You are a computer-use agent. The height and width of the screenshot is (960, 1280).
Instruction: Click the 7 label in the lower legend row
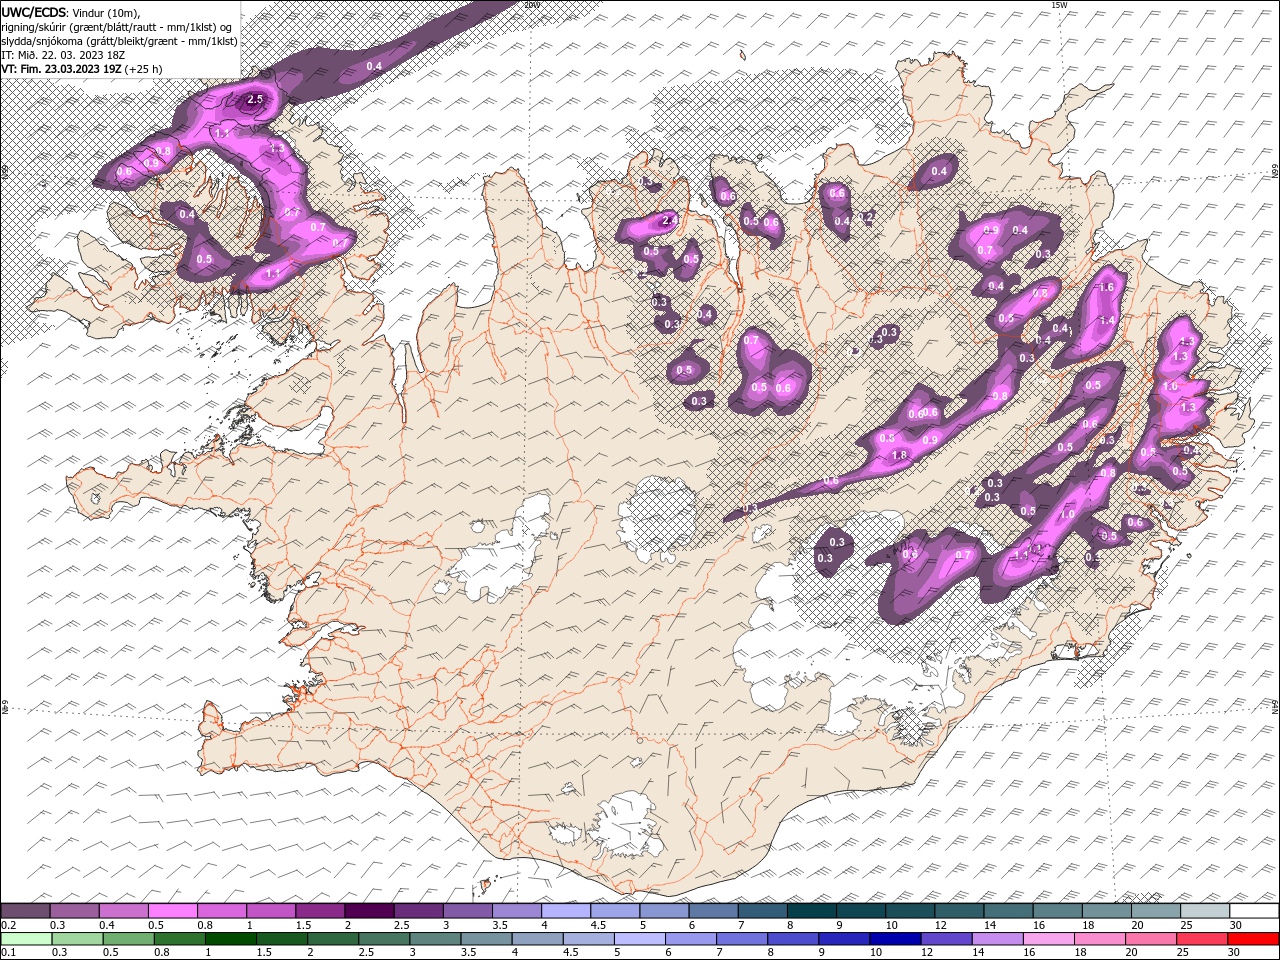click(721, 953)
